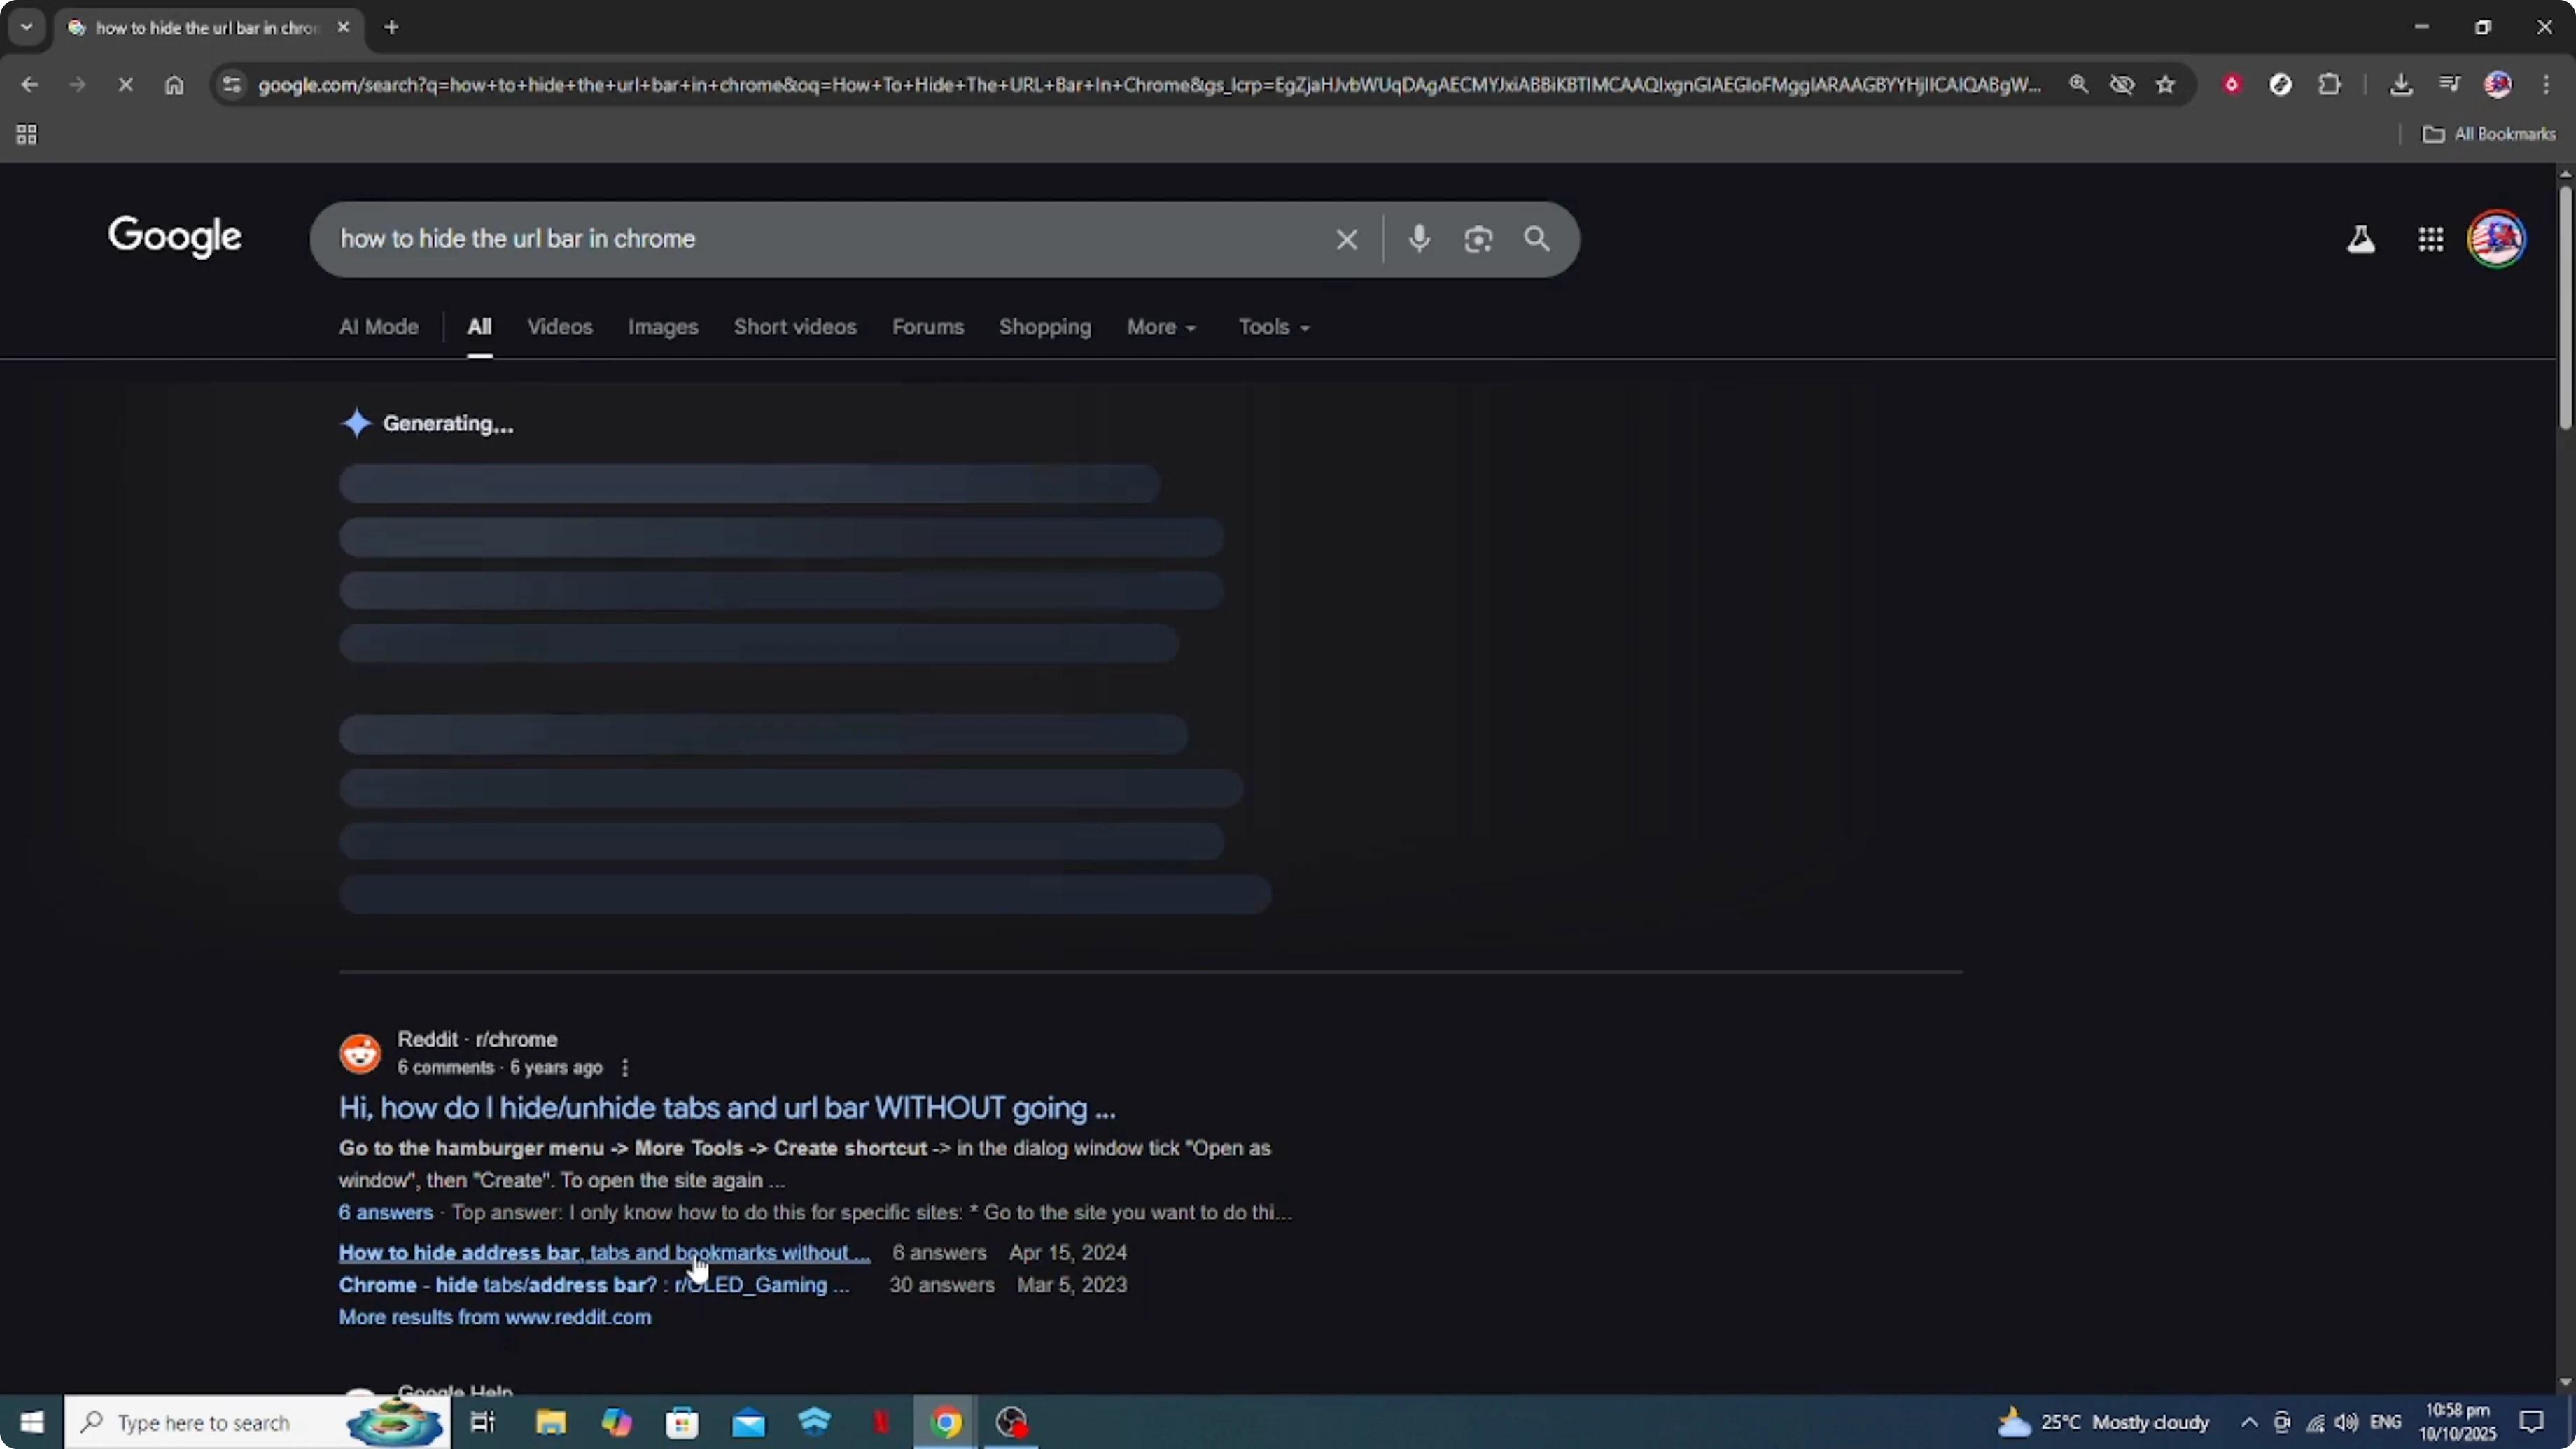This screenshot has width=2576, height=1449.
Task: Open the Tools dropdown in search filters
Action: tap(1272, 327)
